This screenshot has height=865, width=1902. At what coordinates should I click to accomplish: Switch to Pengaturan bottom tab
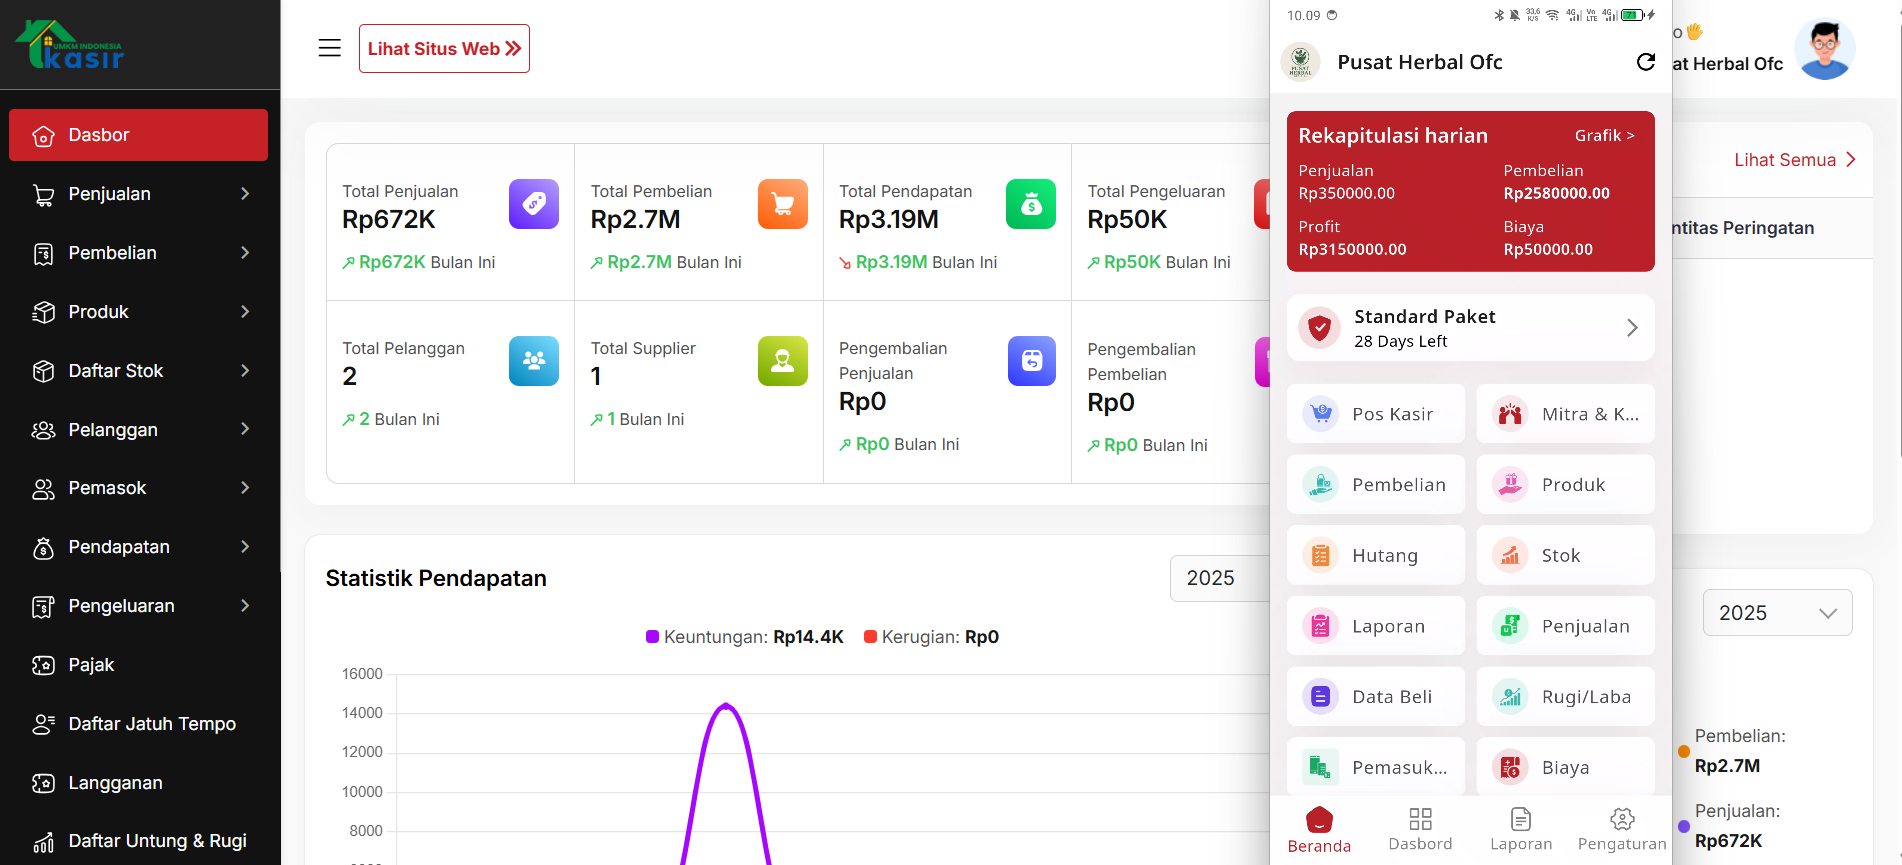pos(1621,830)
